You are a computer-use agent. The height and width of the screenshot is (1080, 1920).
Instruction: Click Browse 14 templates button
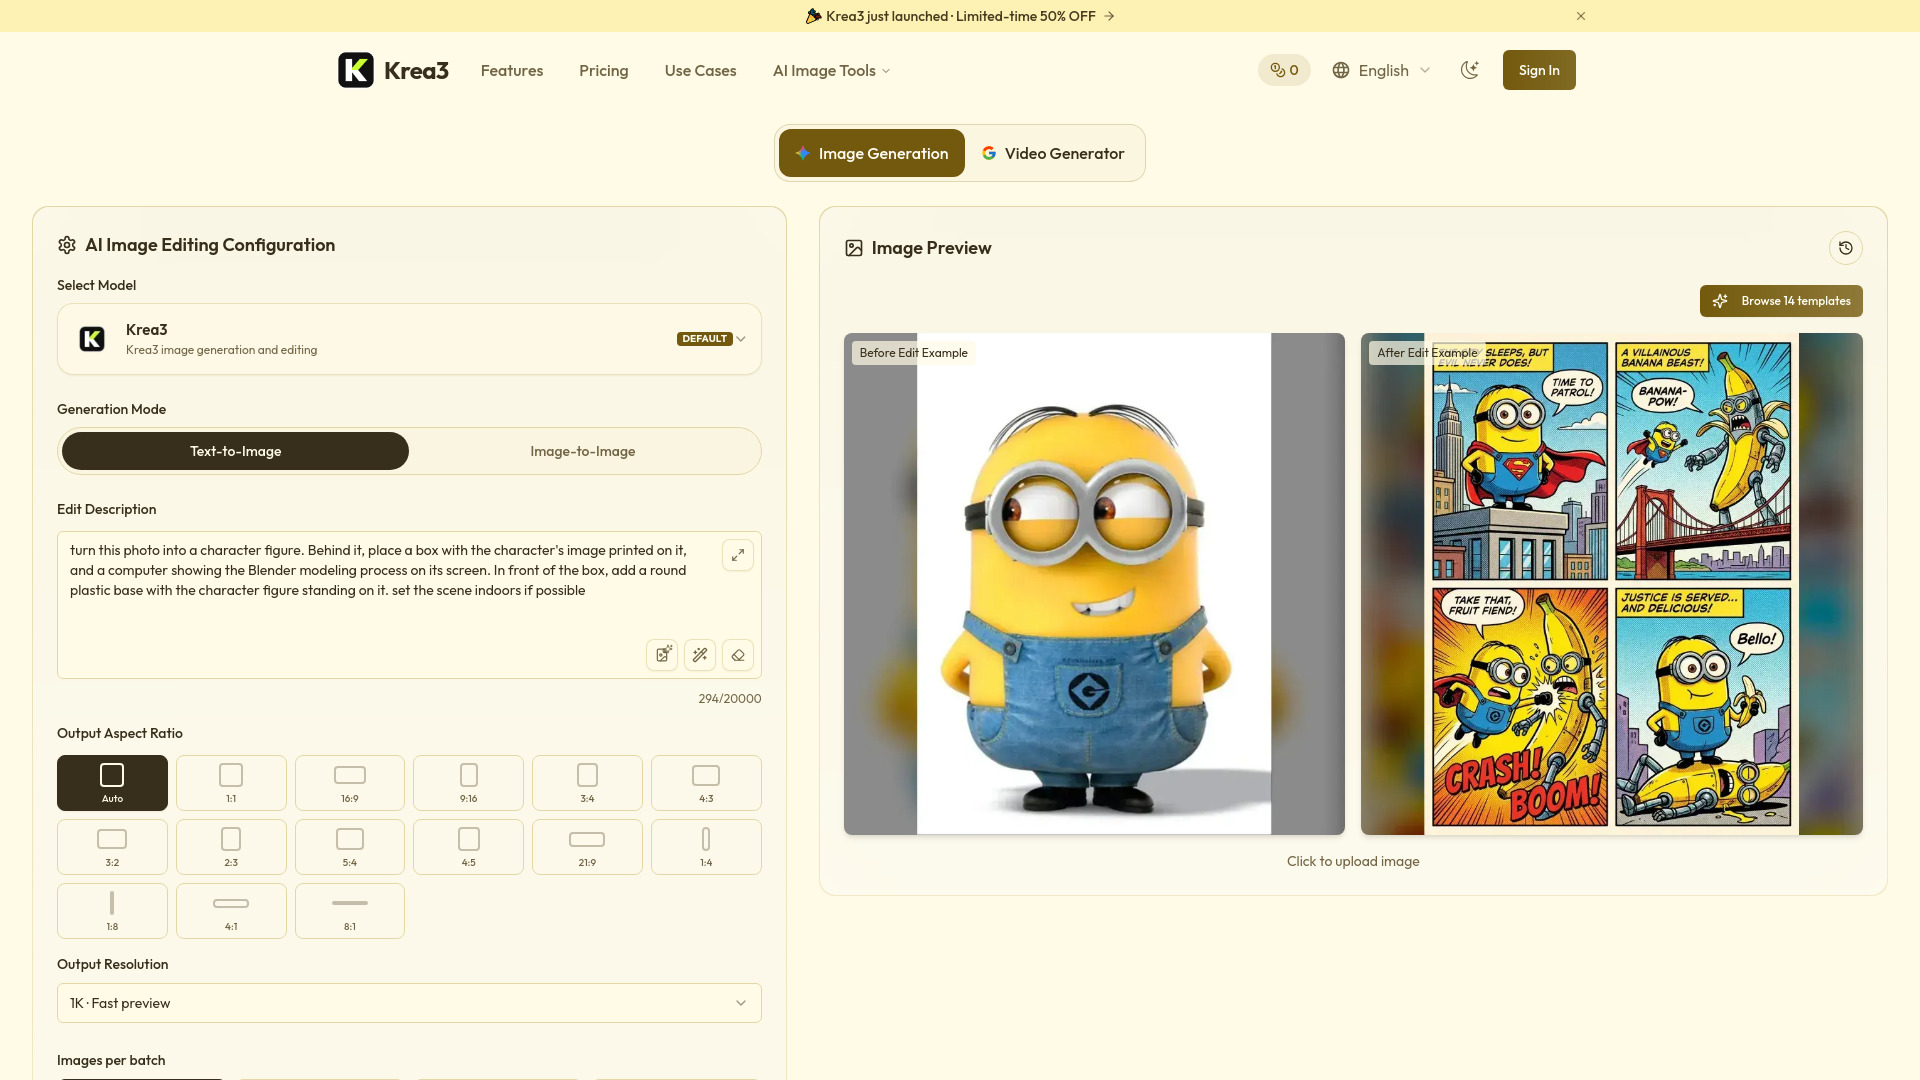(x=1781, y=301)
